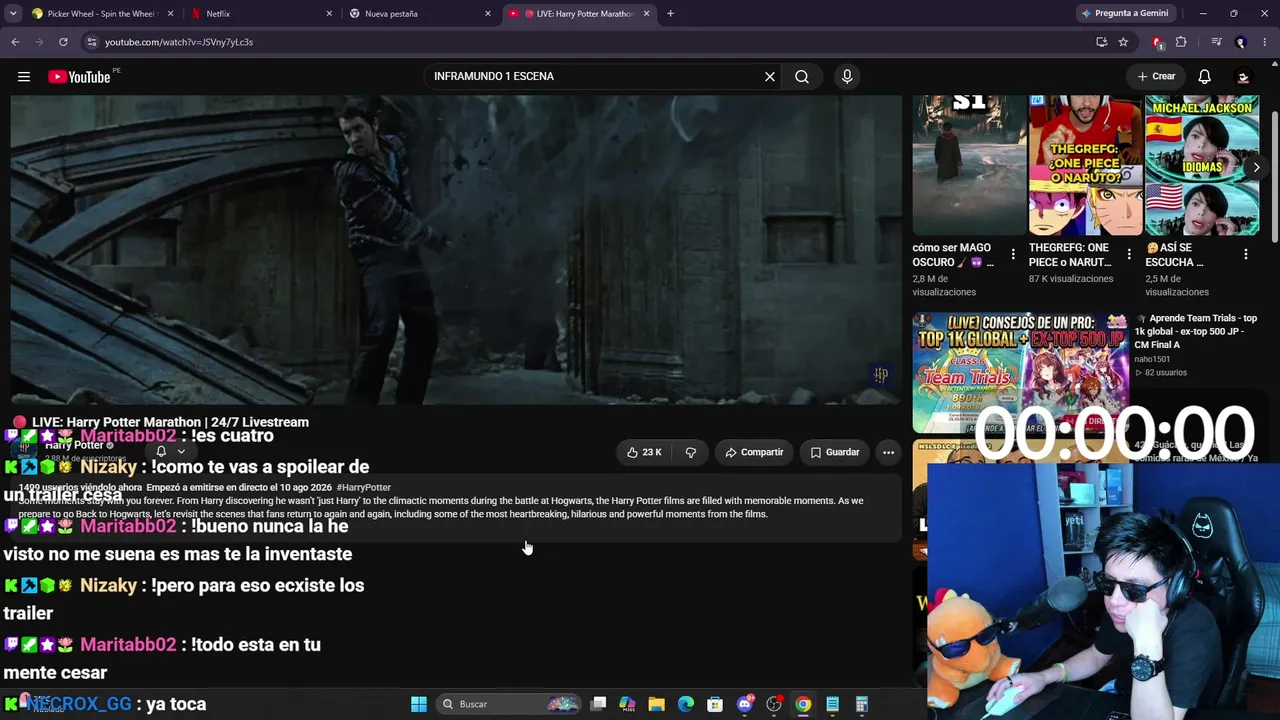This screenshot has width=1280, height=720.
Task: Launch Microsoft 365 from the taskbar
Action: pyautogui.click(x=627, y=704)
